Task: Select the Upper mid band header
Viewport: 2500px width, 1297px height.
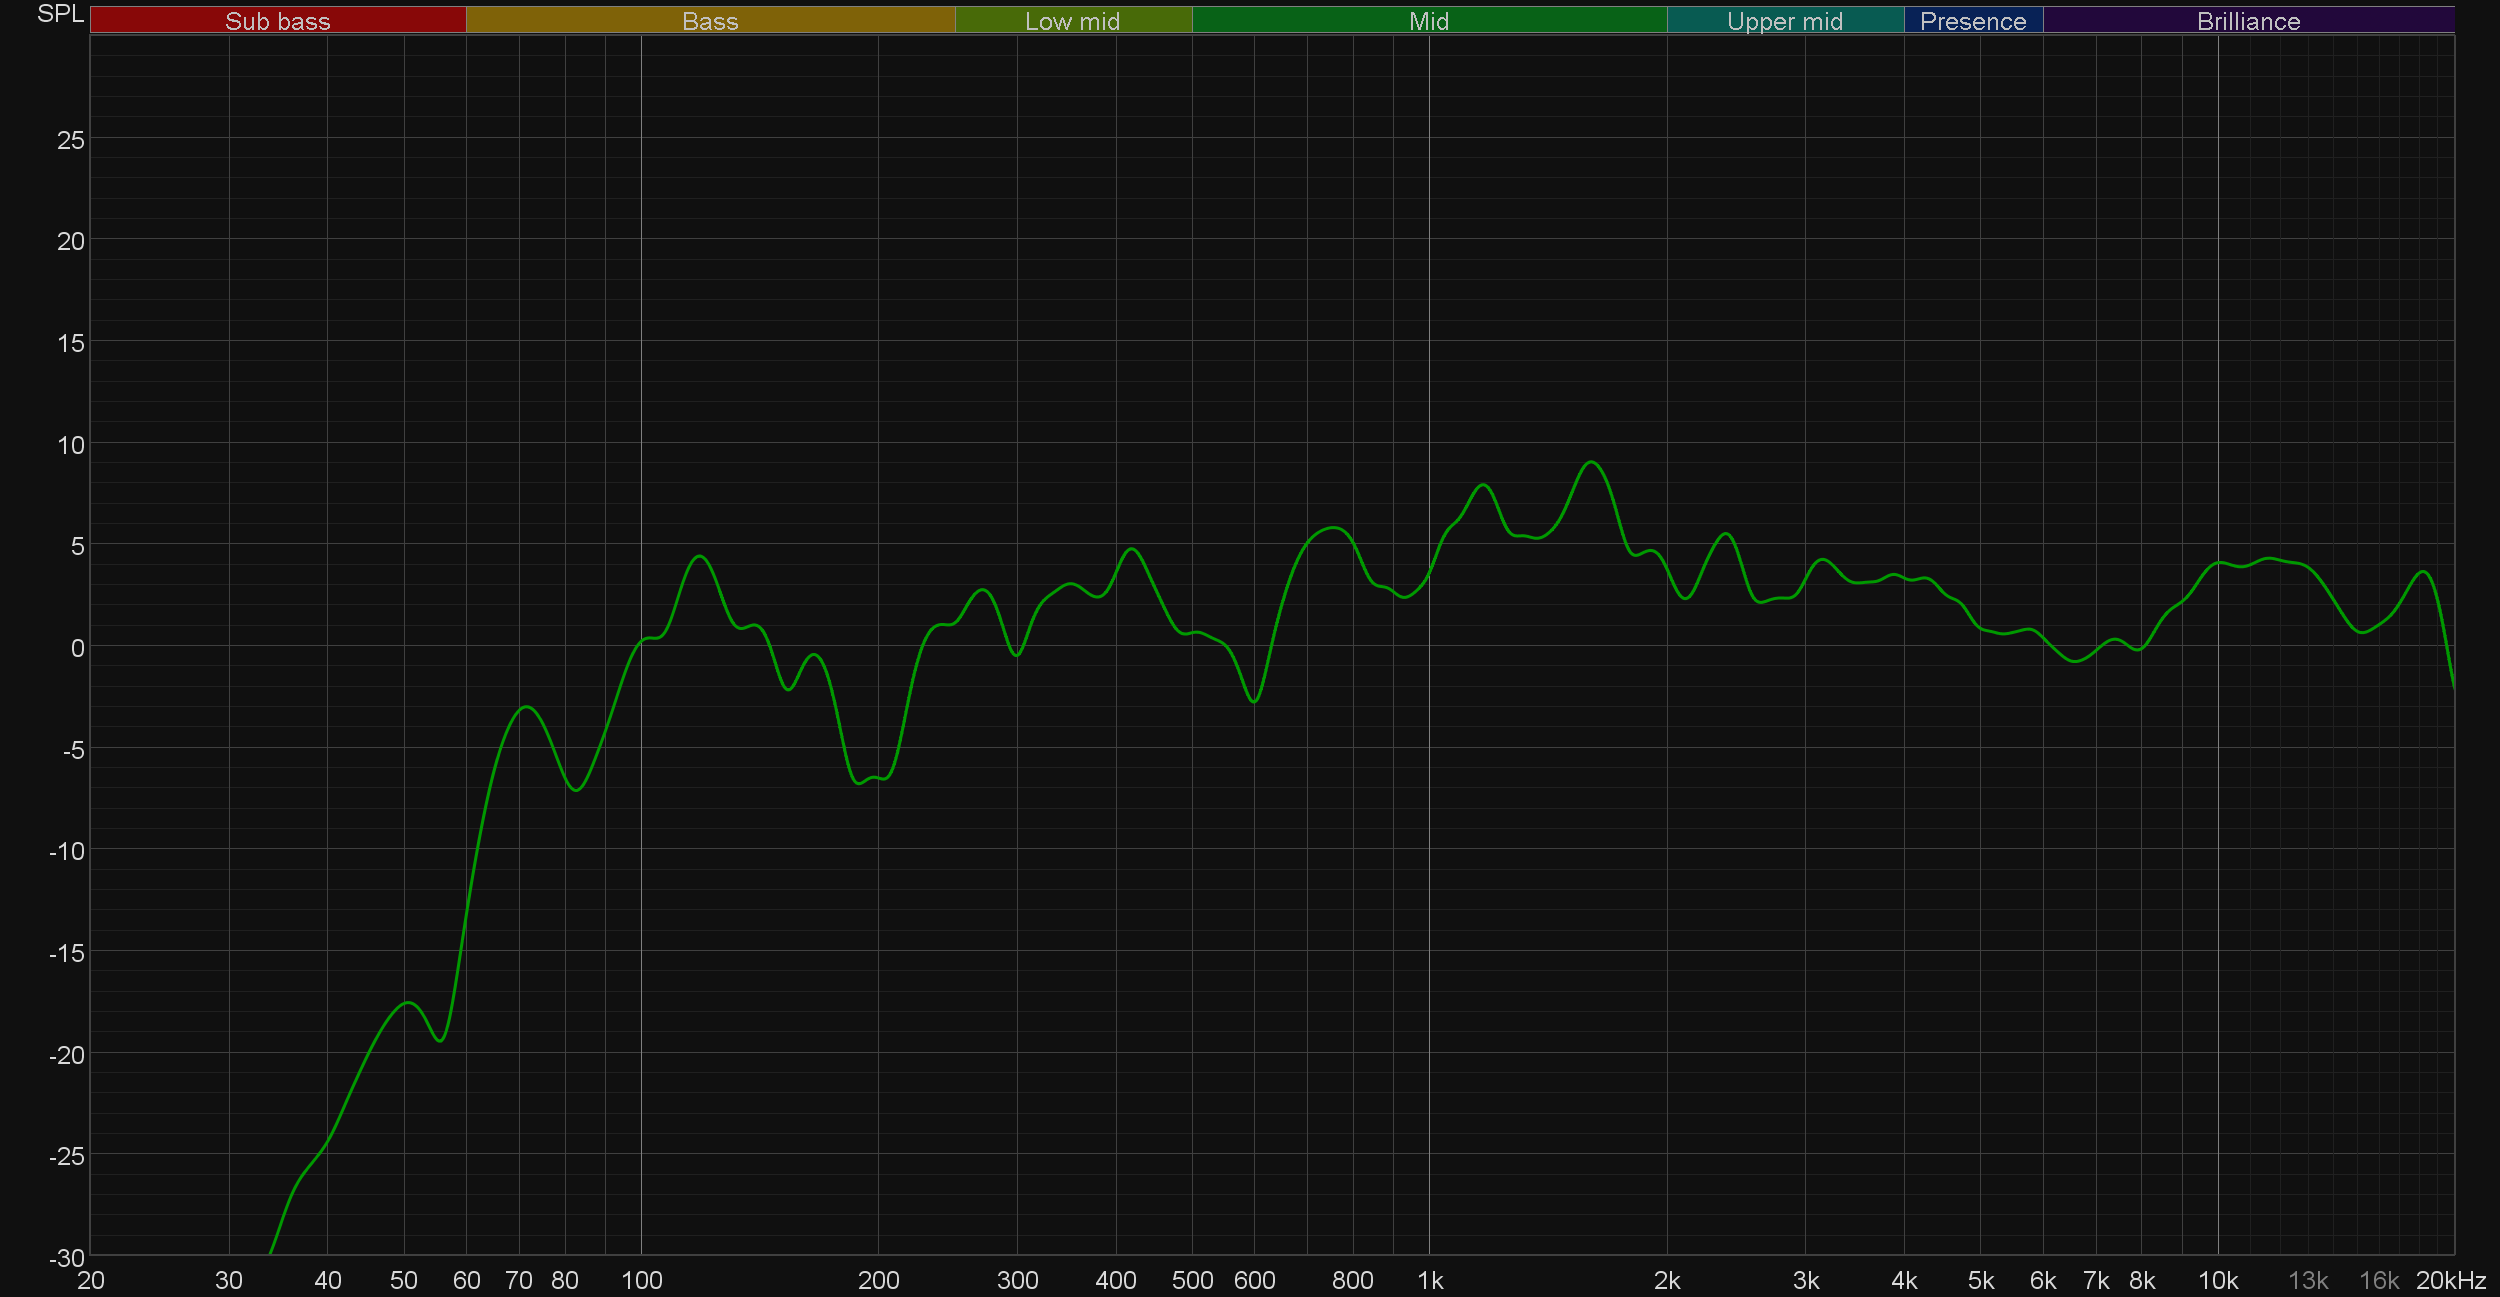Action: click(1784, 21)
